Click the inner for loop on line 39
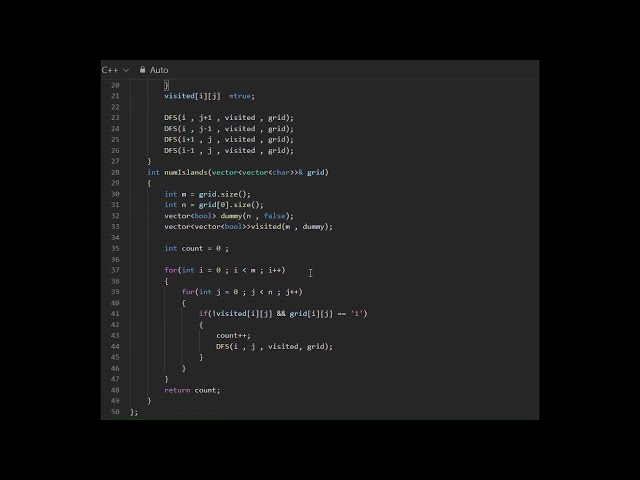The image size is (640, 480). click(x=242, y=292)
